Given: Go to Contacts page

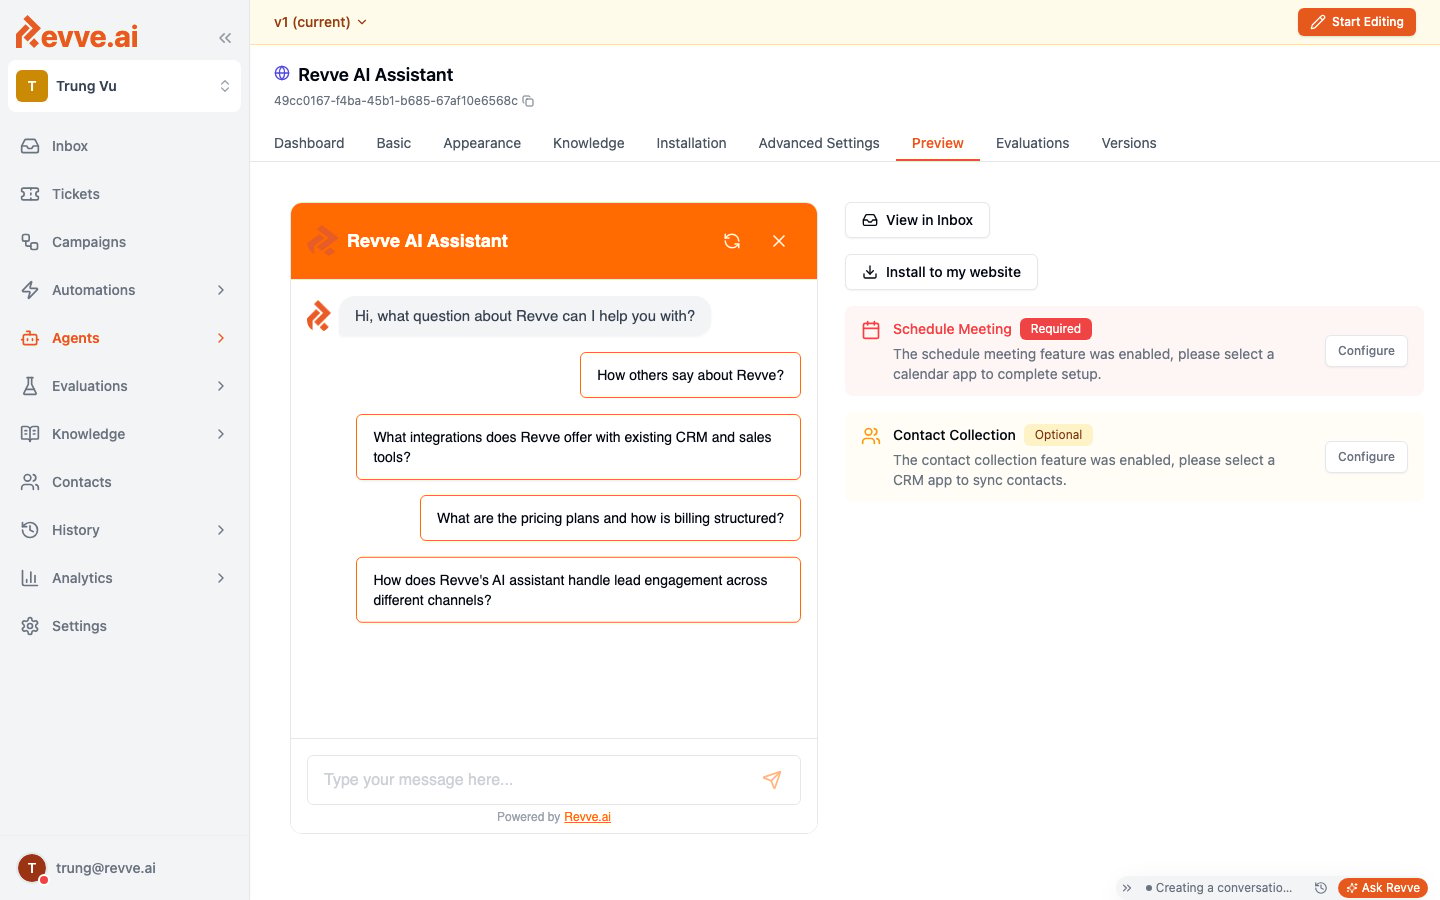Looking at the screenshot, I should [x=124, y=482].
